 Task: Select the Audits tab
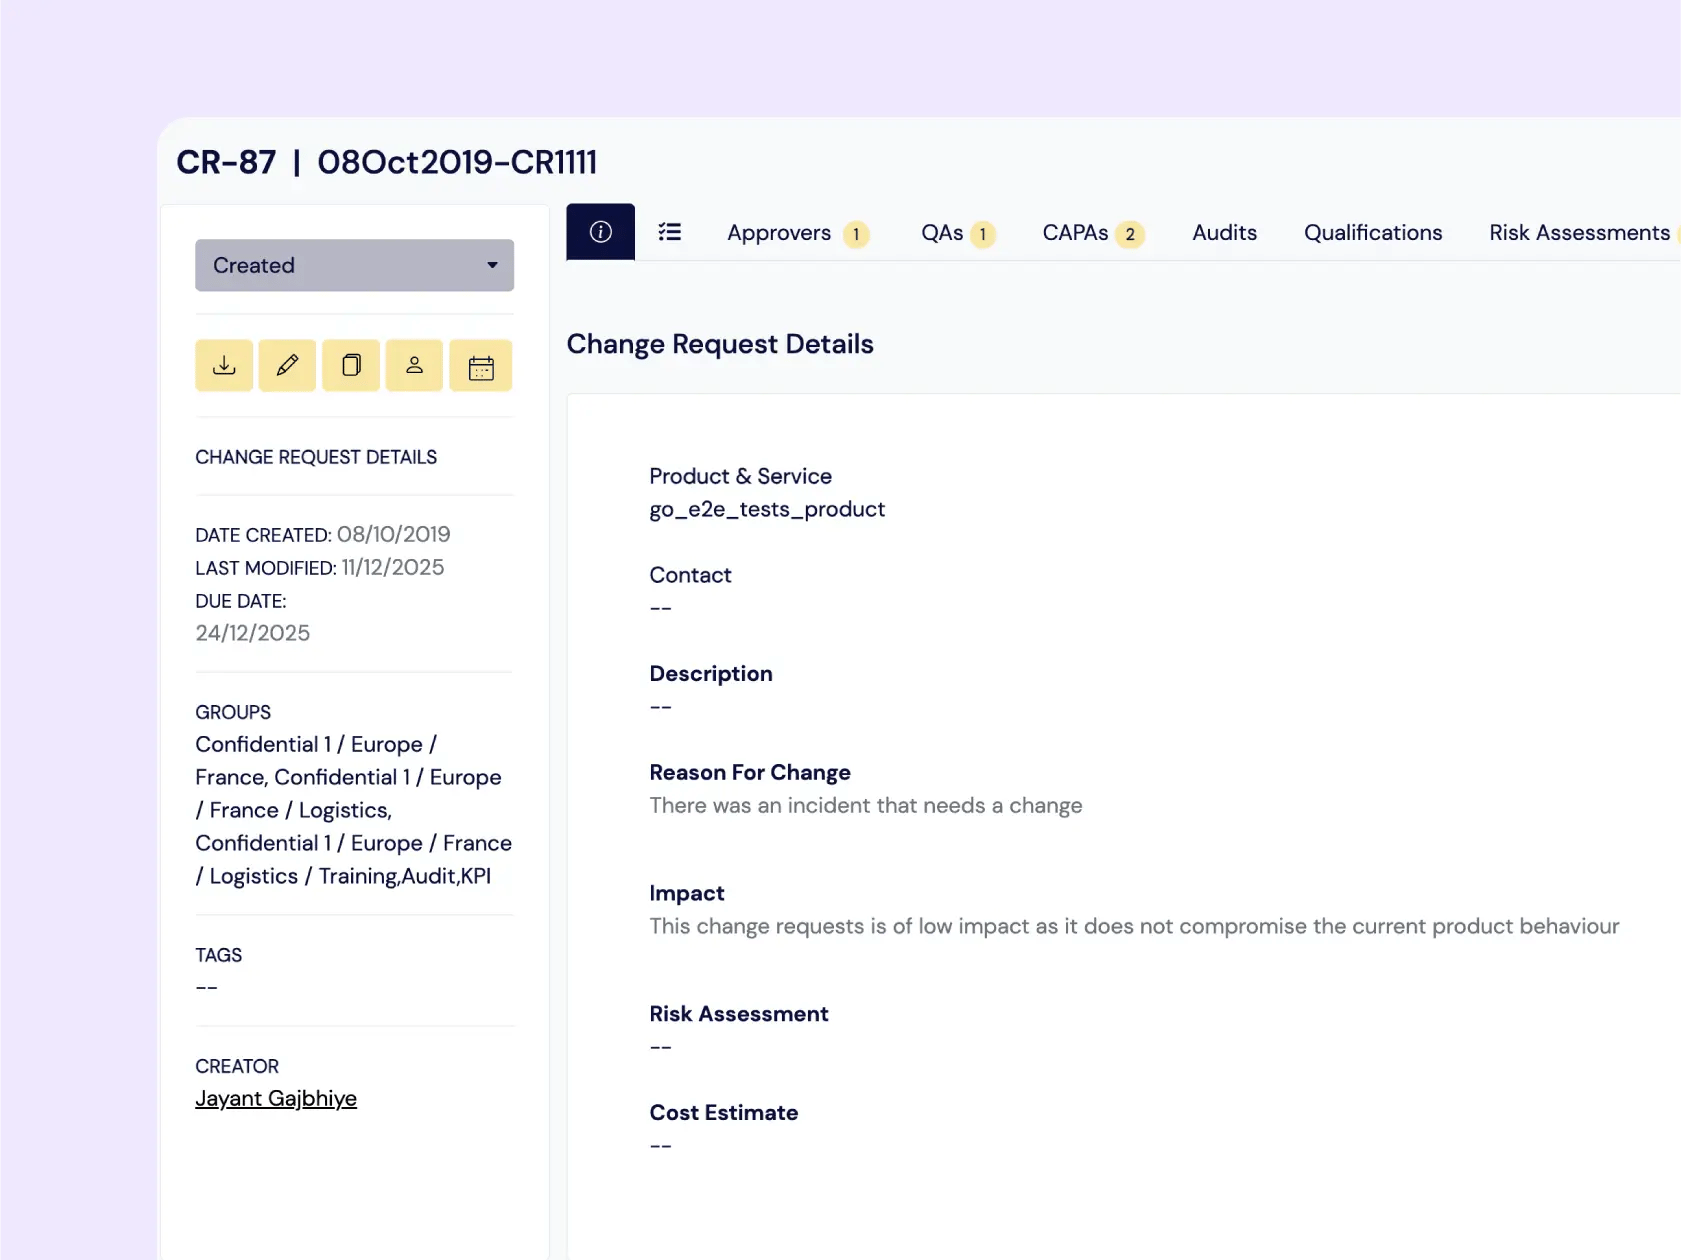pos(1224,232)
